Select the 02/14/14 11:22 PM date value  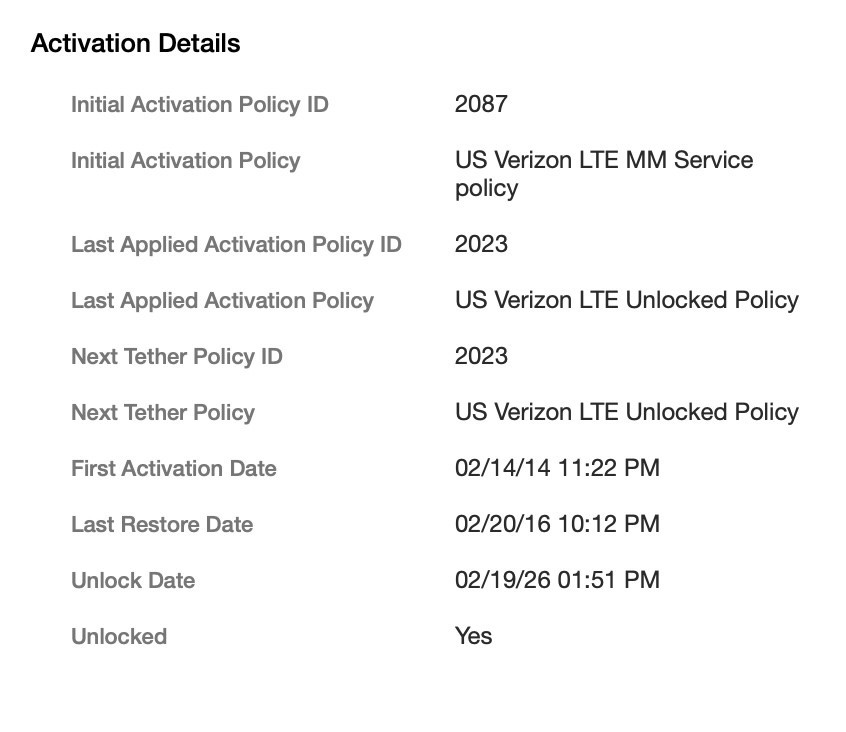tap(557, 469)
